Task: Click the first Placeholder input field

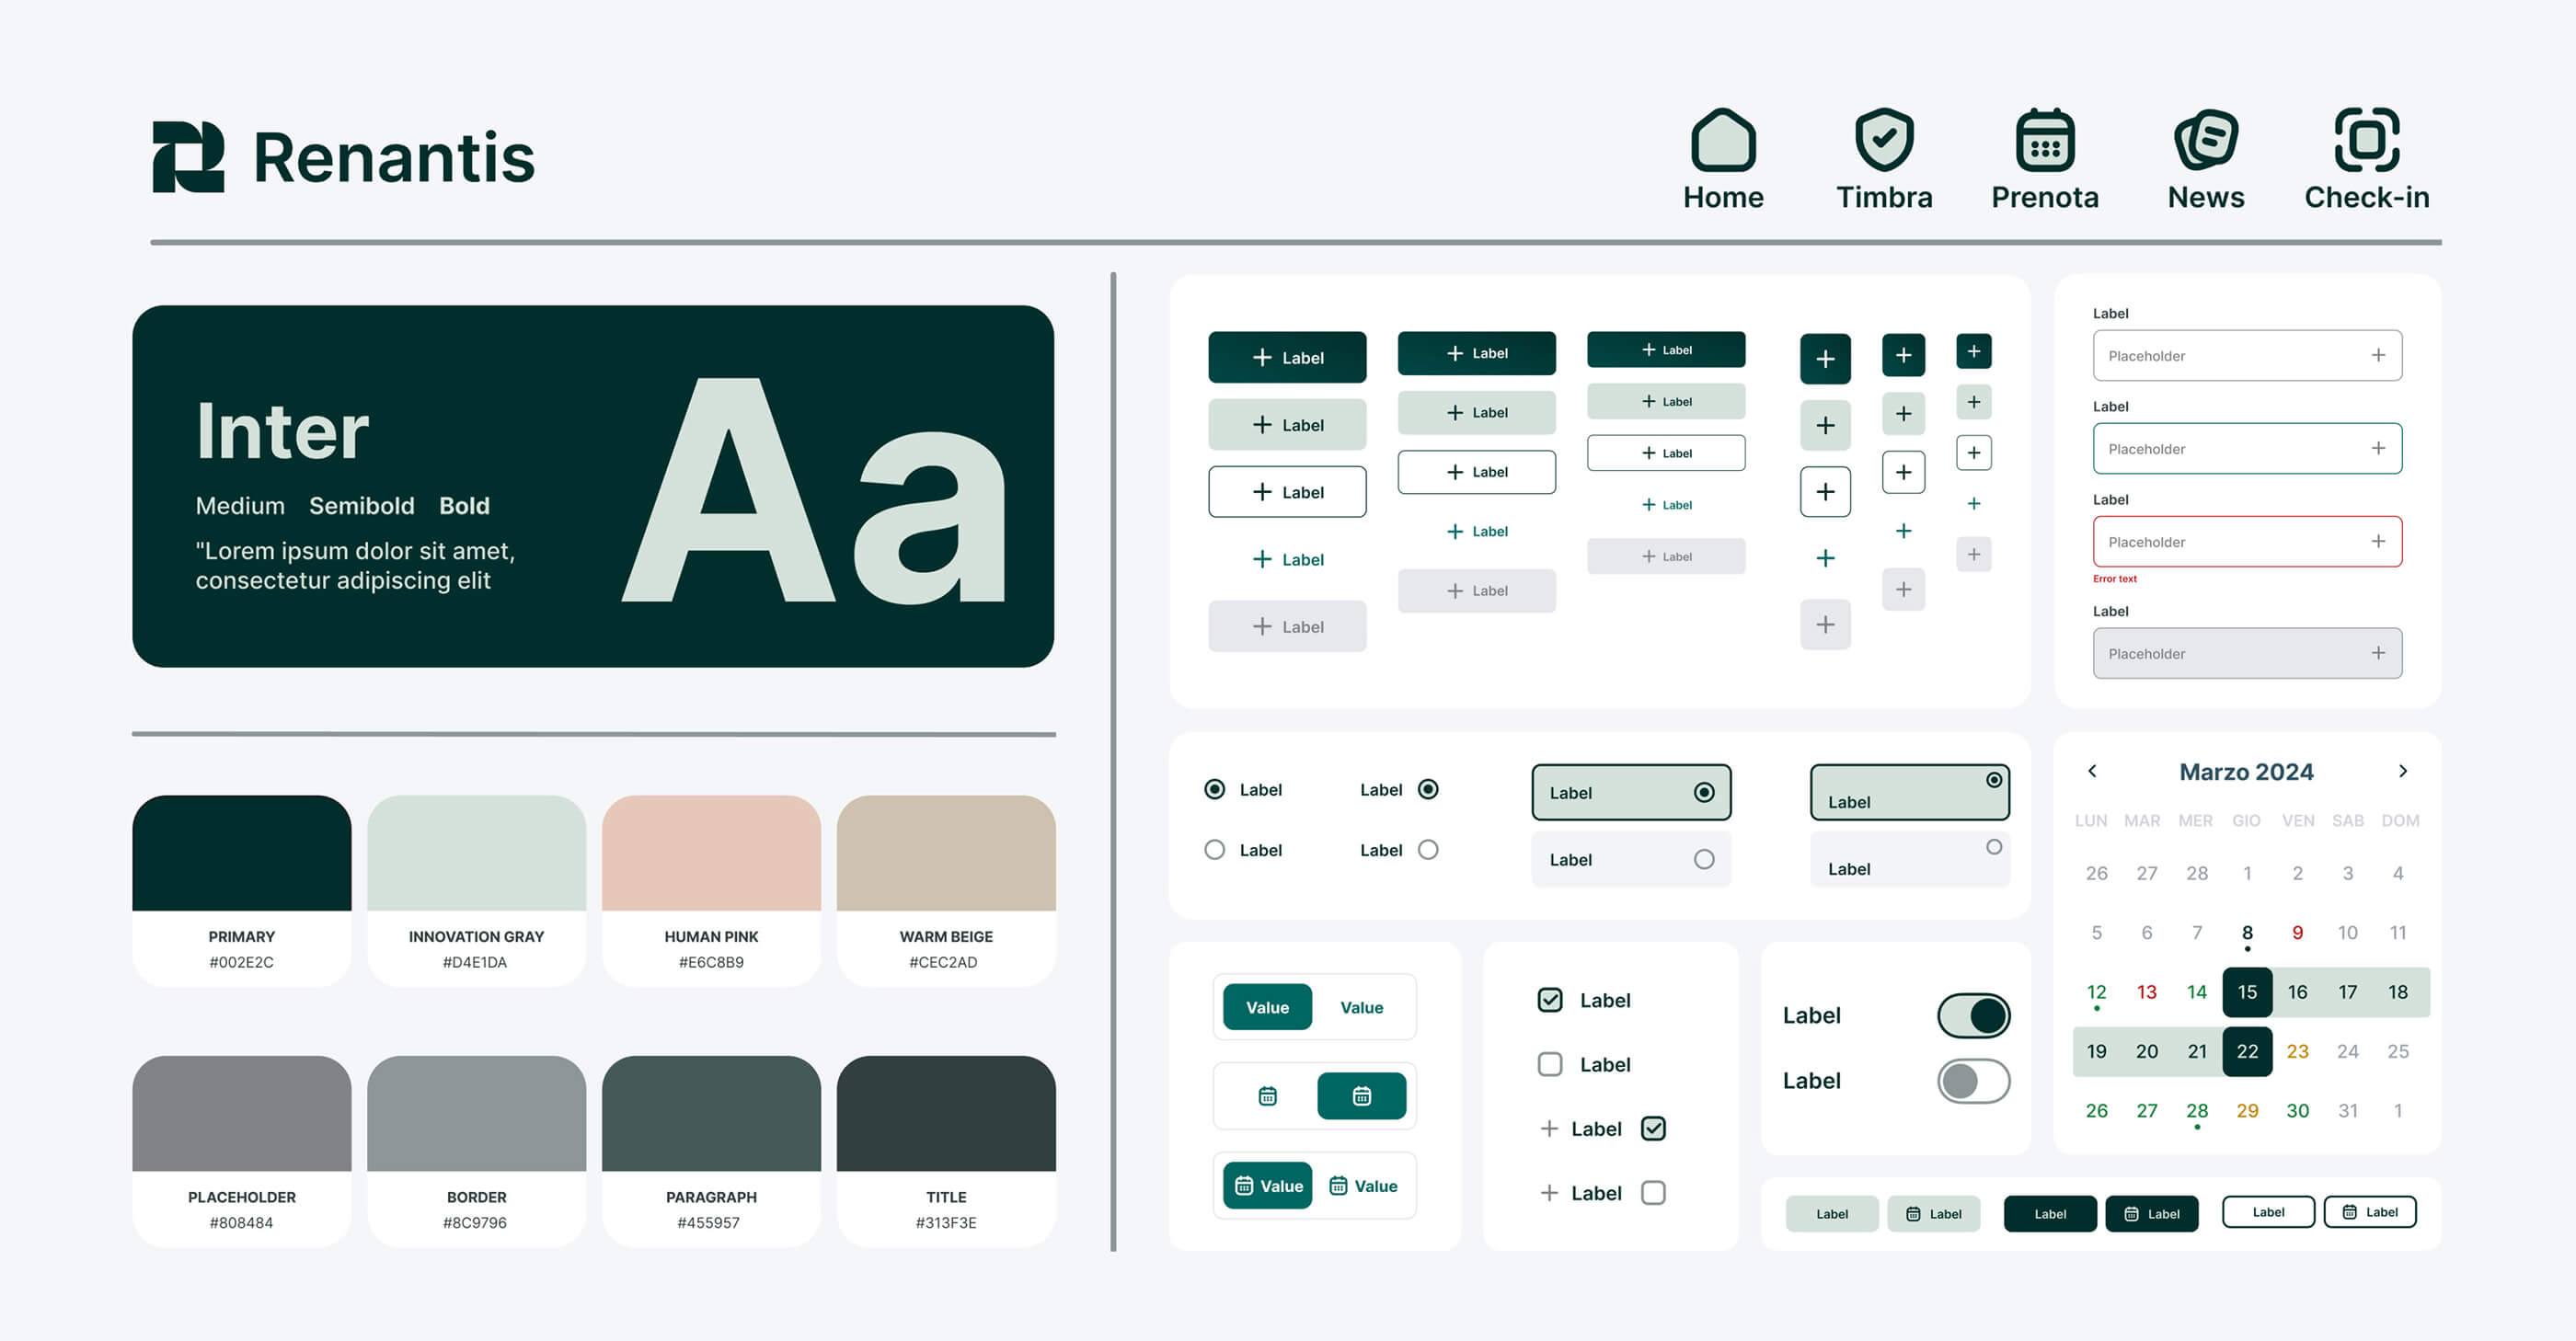Action: tap(2247, 355)
